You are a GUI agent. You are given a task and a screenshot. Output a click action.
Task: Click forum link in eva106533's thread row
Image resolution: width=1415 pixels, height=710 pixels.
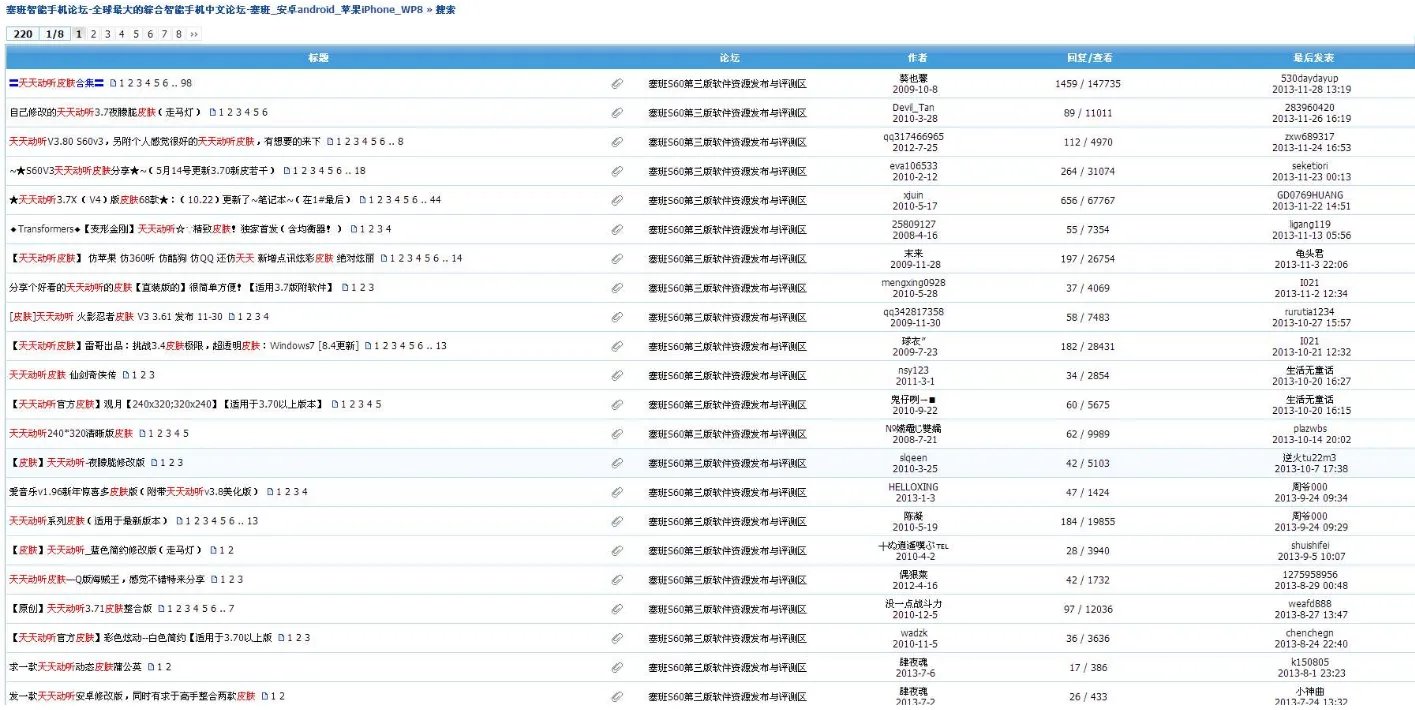[727, 172]
